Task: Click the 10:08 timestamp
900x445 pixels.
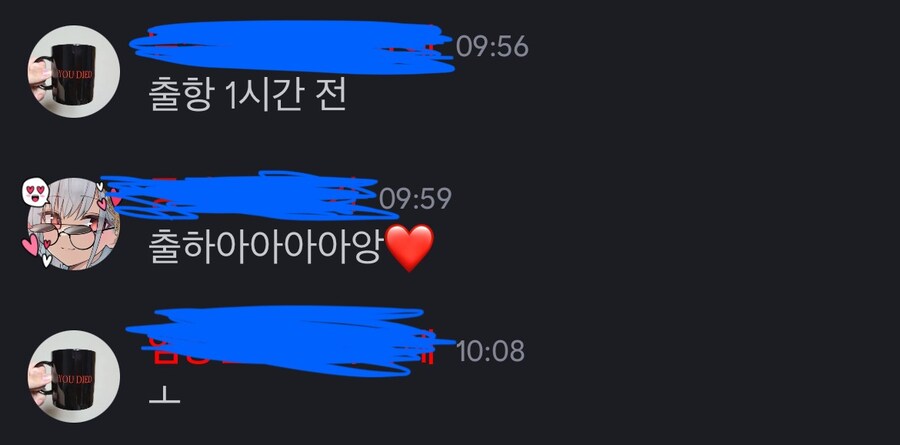Action: coord(490,351)
